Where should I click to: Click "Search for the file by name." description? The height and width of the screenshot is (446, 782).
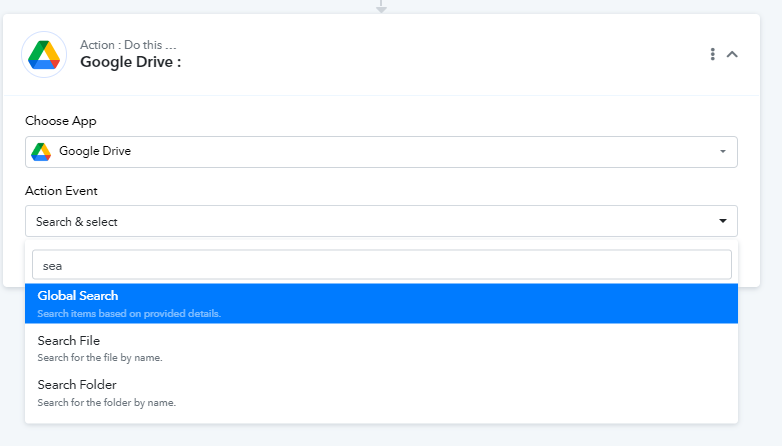coord(100,358)
